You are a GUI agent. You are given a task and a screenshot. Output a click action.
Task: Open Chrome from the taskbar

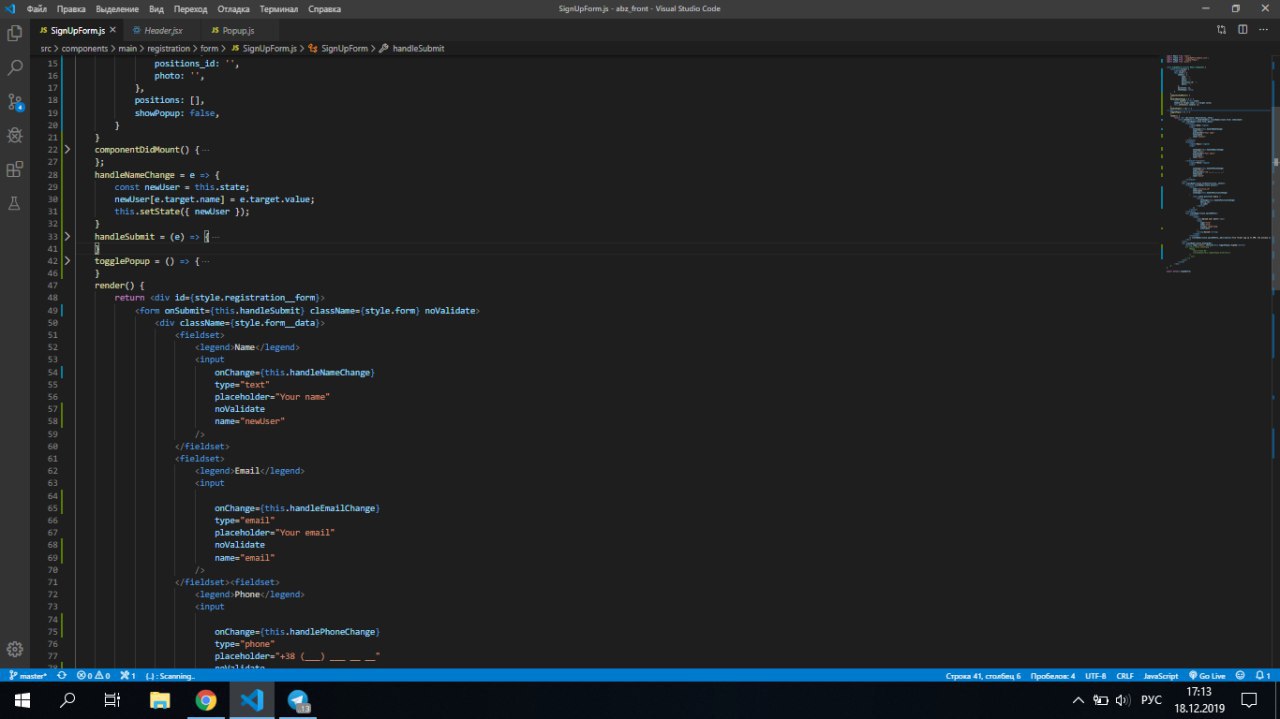[206, 700]
